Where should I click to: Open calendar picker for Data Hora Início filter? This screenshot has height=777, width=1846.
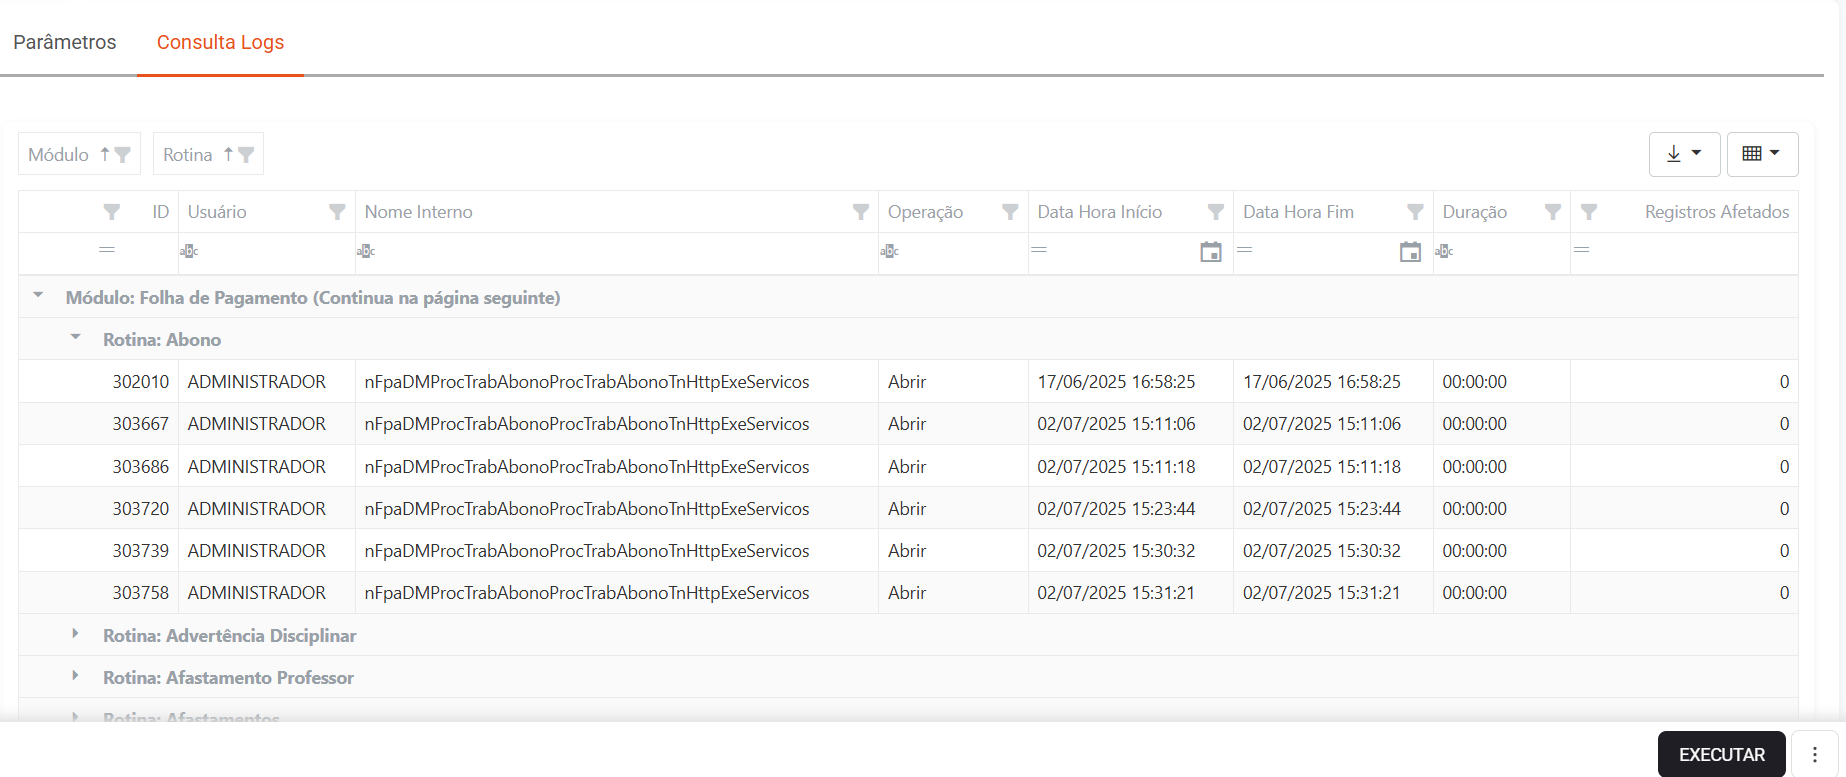click(x=1210, y=252)
